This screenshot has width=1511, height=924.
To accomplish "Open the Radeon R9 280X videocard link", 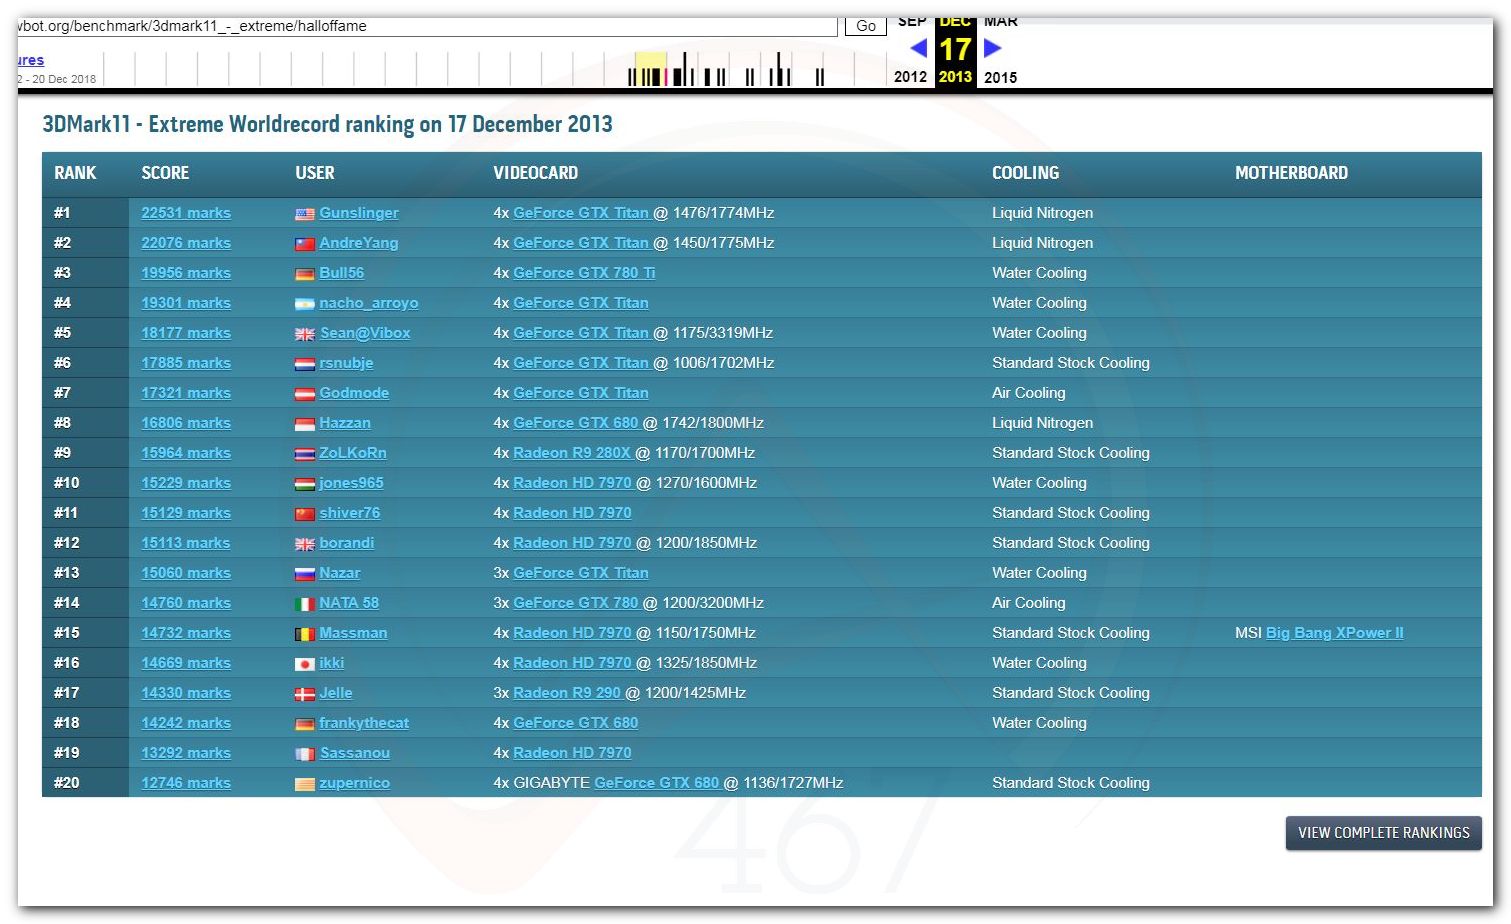I will click(x=572, y=453).
